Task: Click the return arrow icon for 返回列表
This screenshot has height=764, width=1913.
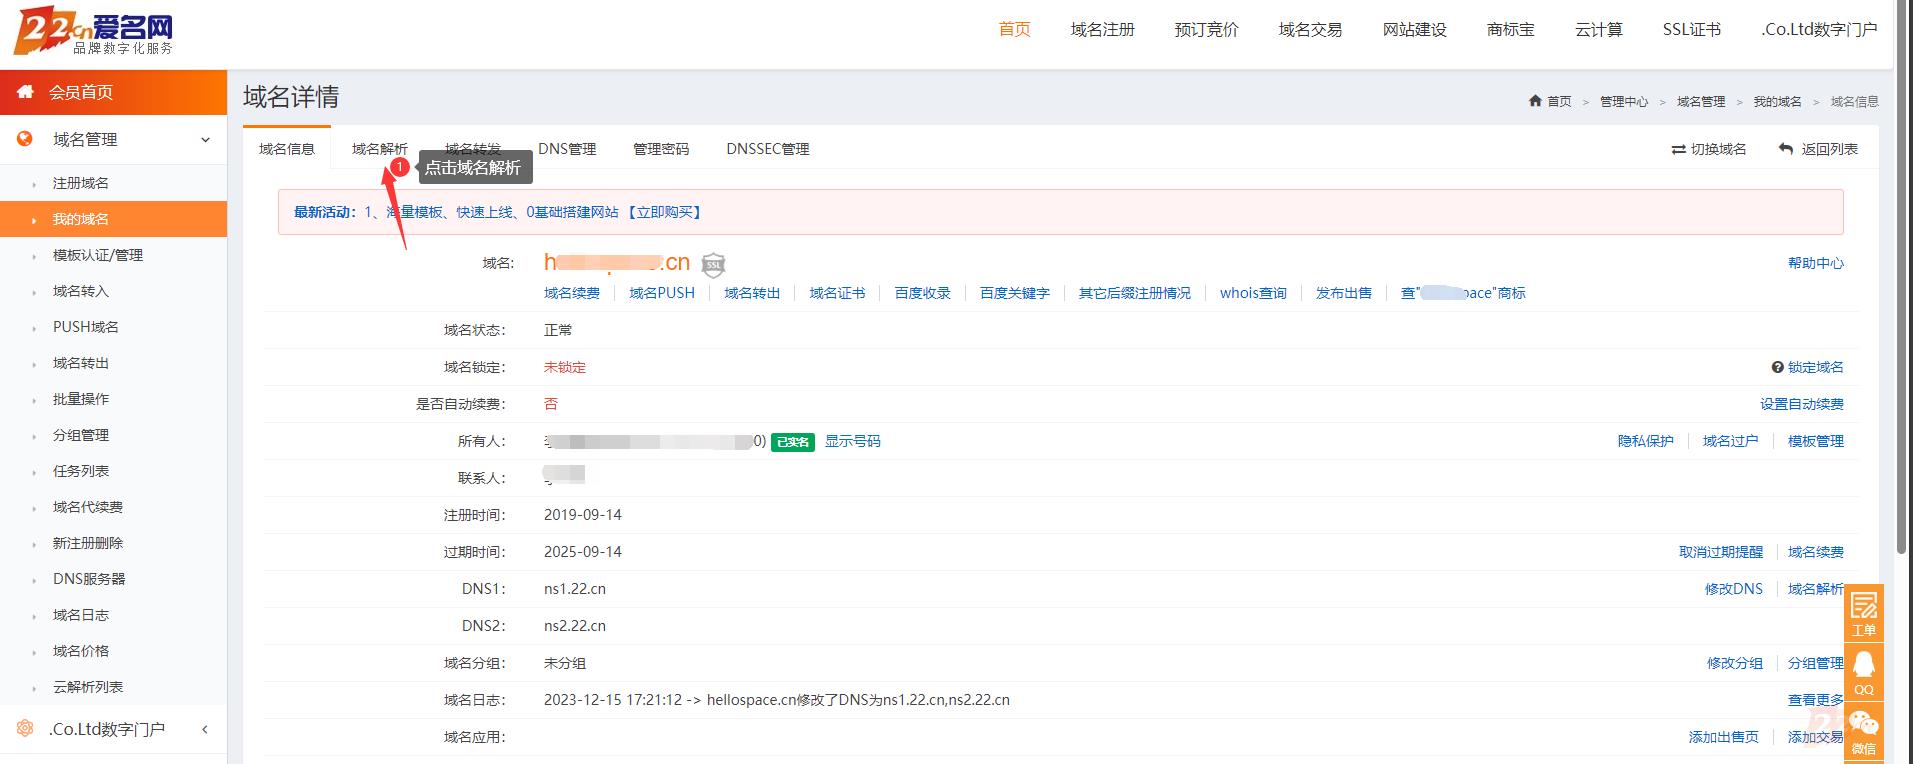Action: [1786, 149]
